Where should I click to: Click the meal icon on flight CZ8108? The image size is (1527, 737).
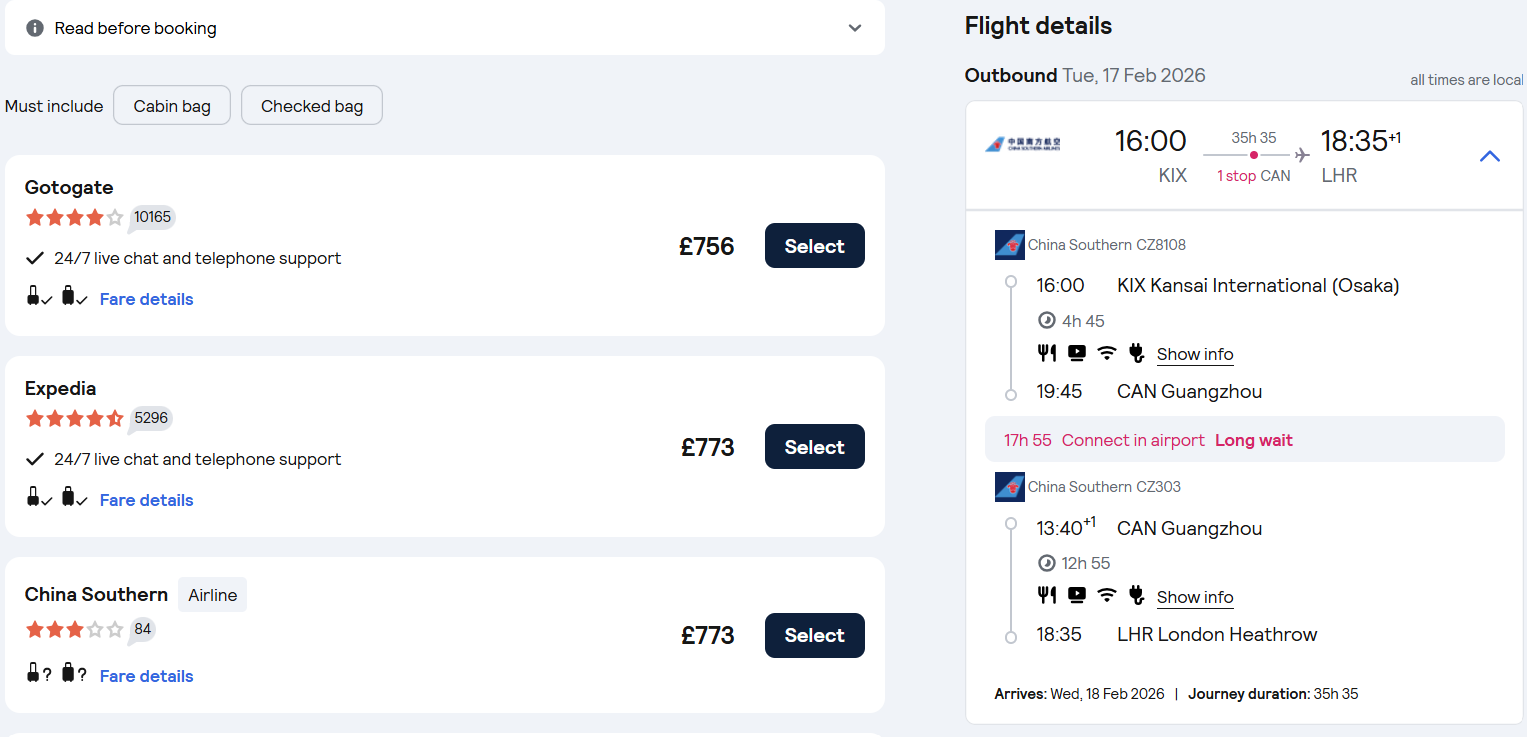pyautogui.click(x=1047, y=352)
